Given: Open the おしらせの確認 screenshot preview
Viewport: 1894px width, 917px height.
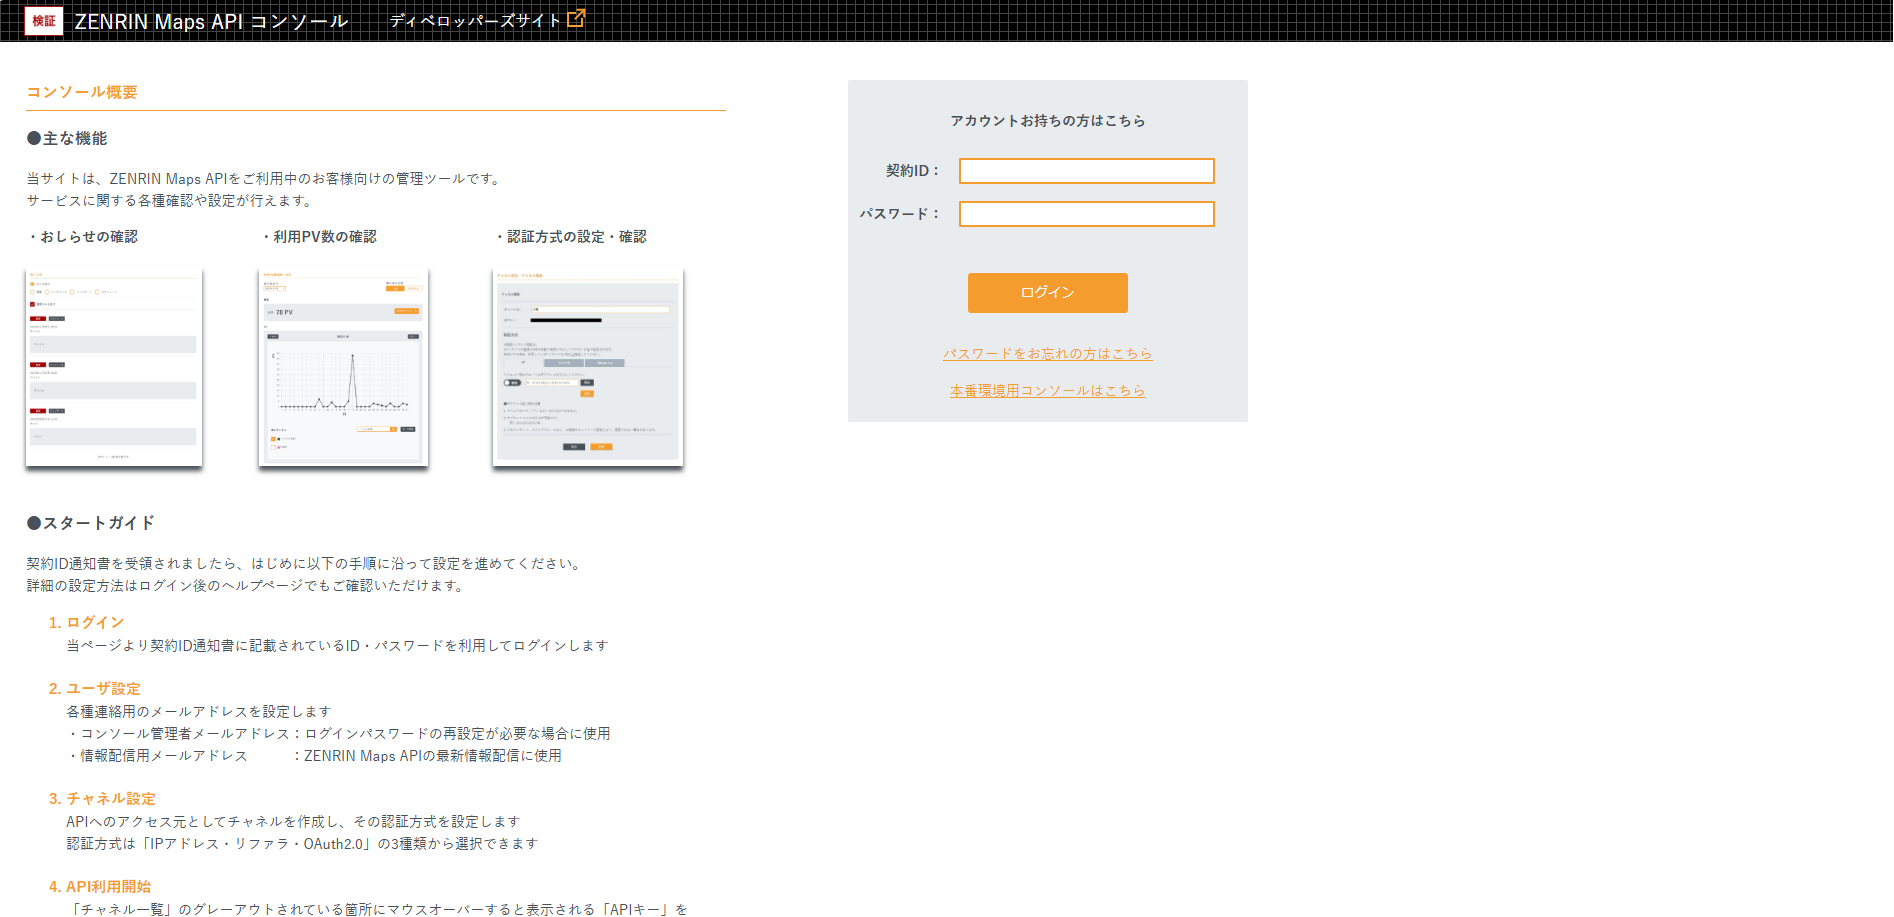Looking at the screenshot, I should point(113,367).
